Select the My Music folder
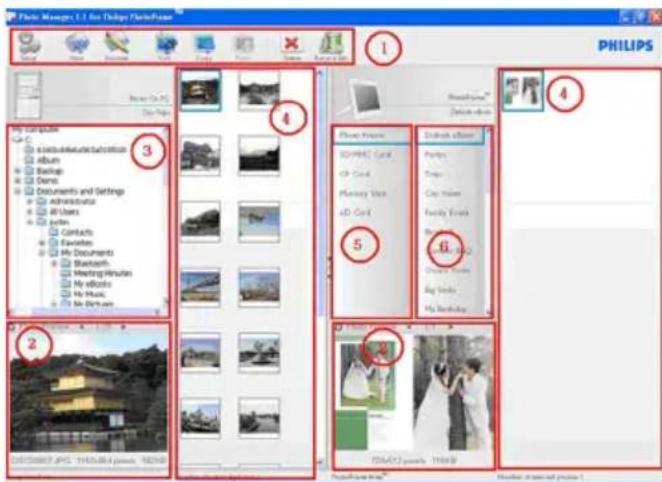662x482 pixels. pyautogui.click(x=83, y=294)
